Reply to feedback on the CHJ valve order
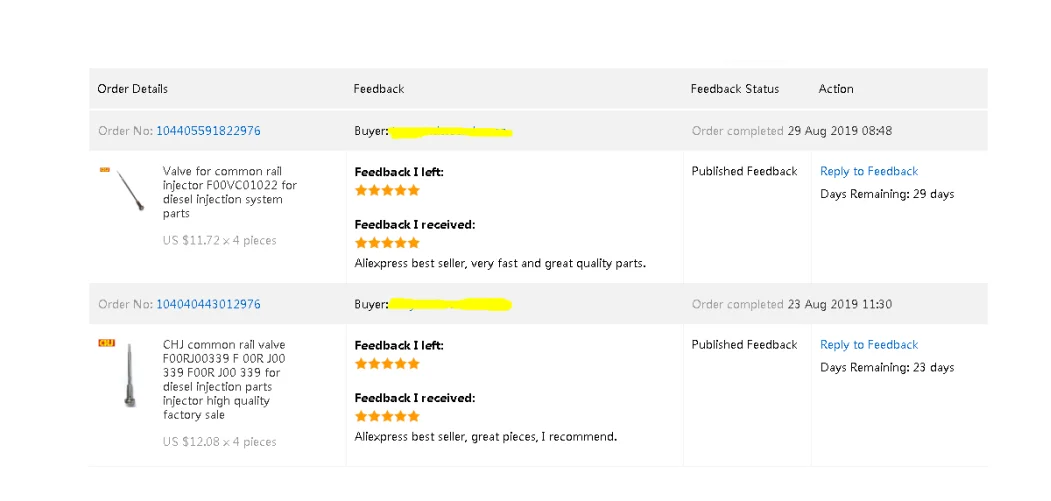 [x=868, y=345]
